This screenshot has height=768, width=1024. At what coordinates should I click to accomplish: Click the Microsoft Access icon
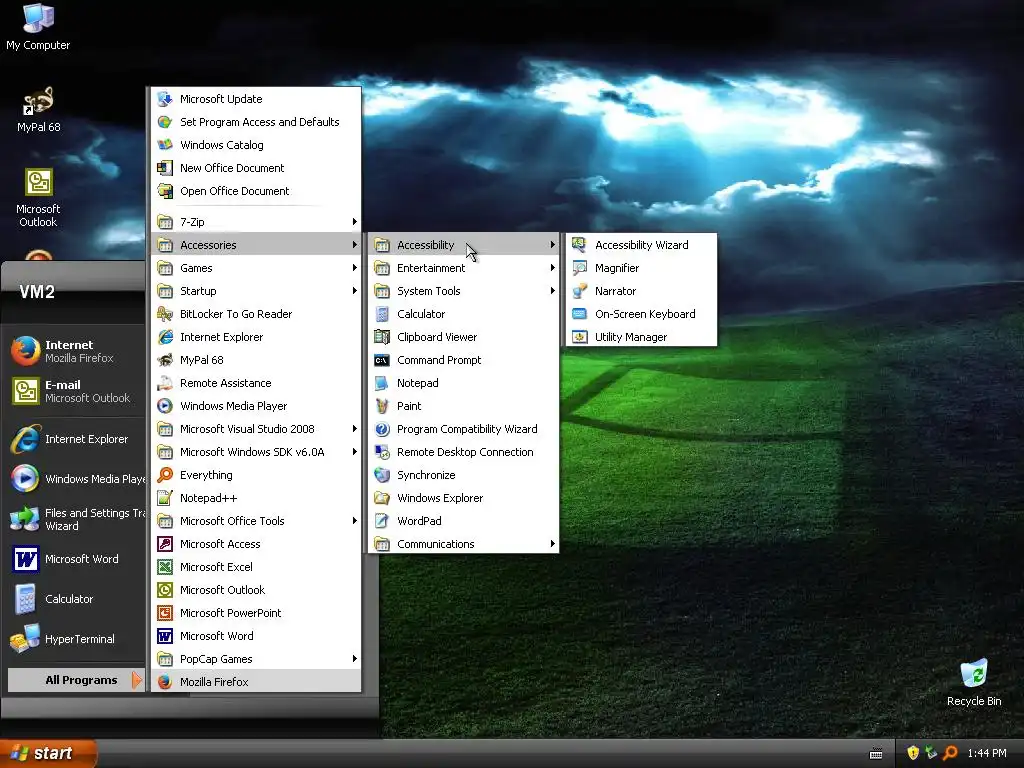[165, 544]
